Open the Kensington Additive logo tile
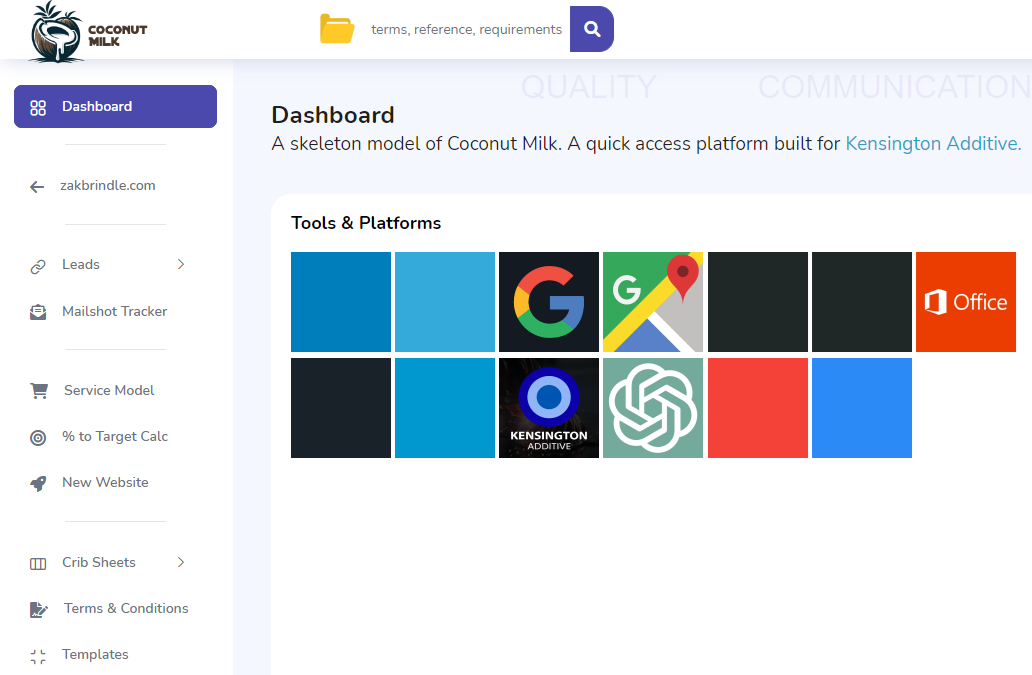Image resolution: width=1032 pixels, height=675 pixels. tap(549, 408)
